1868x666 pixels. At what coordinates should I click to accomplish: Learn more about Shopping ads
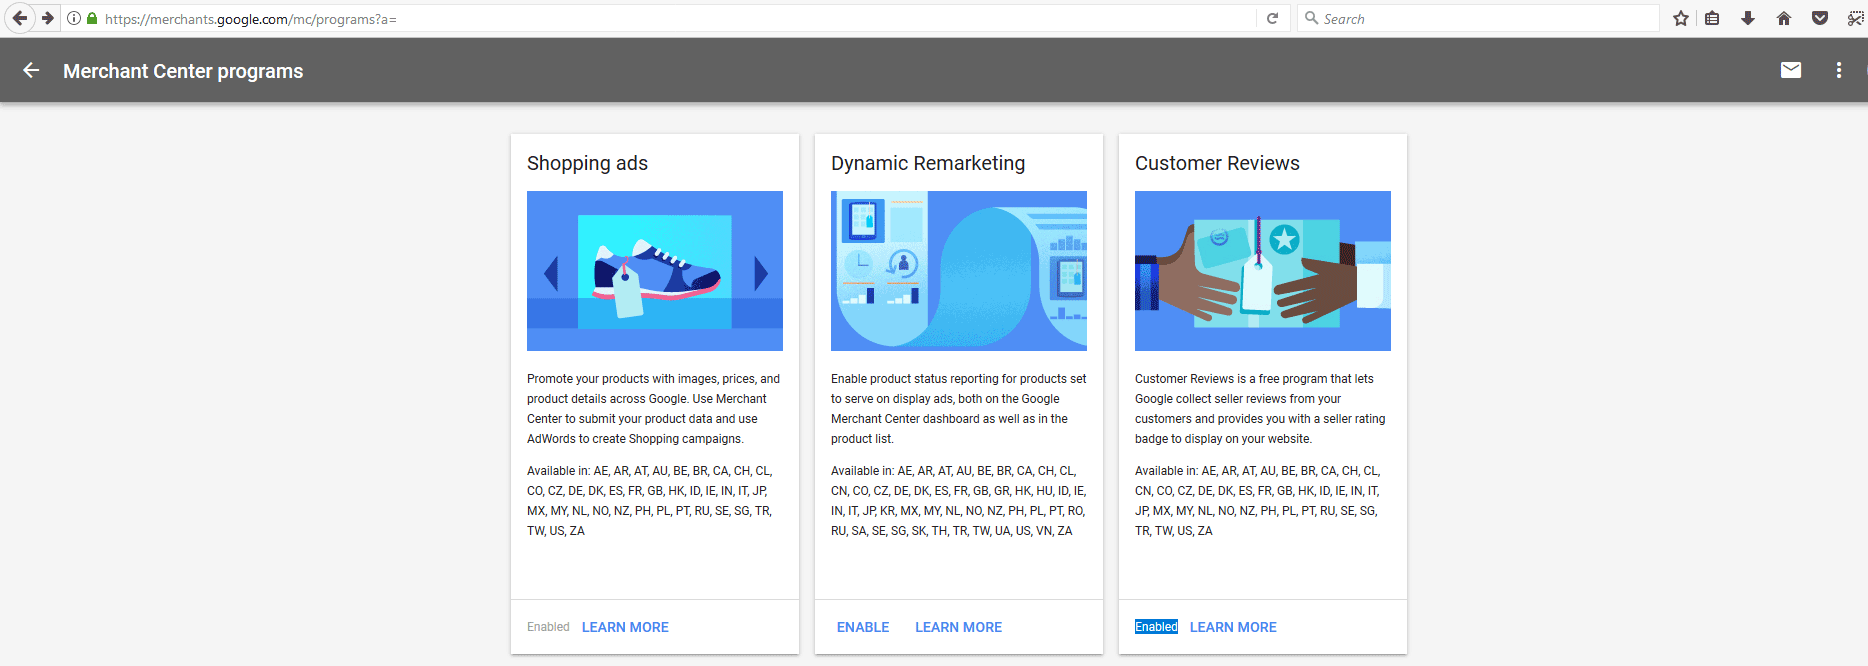(625, 627)
